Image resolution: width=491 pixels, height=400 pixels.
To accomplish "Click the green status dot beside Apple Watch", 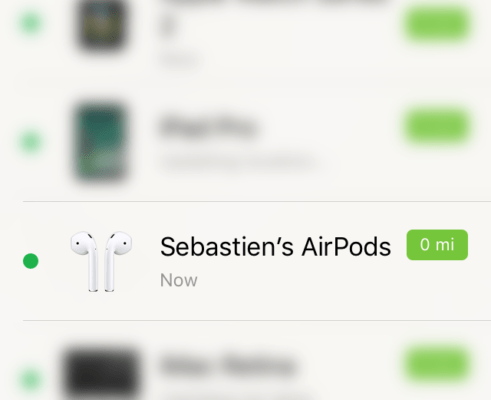I will (31, 23).
